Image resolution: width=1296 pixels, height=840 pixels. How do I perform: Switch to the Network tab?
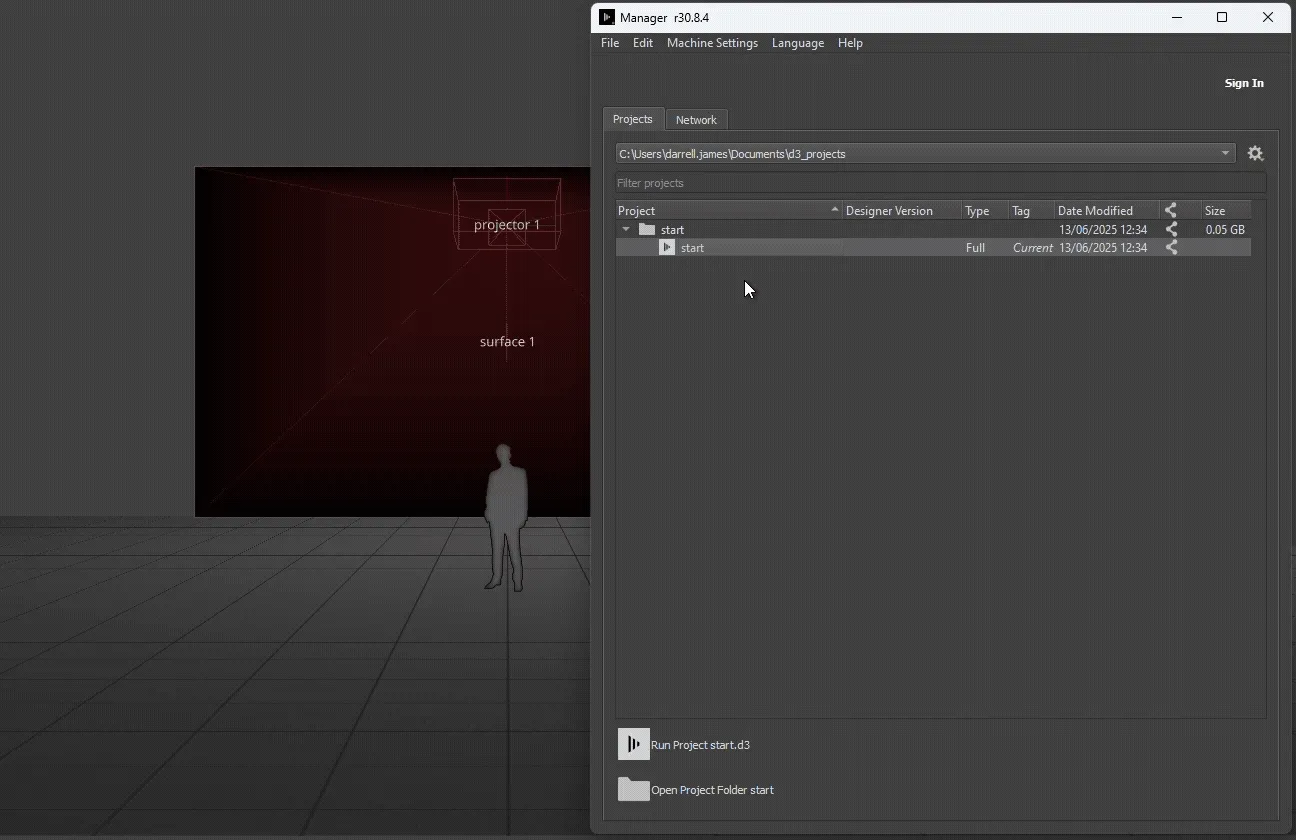(696, 120)
